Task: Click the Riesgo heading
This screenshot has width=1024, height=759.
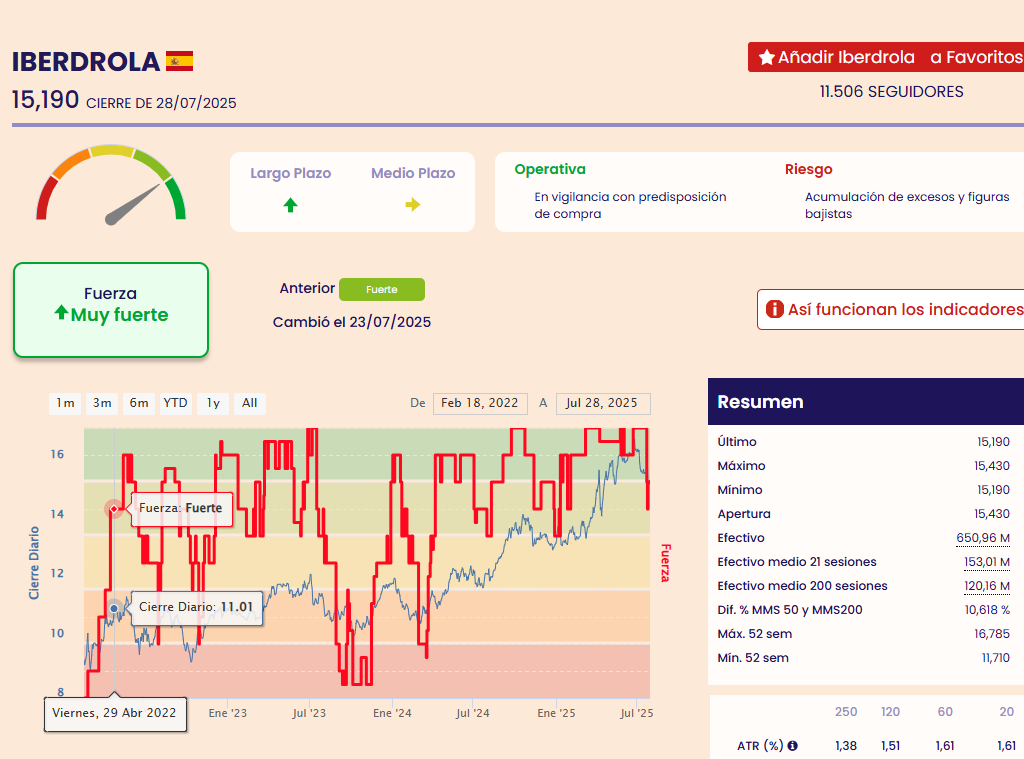Action: point(808,169)
